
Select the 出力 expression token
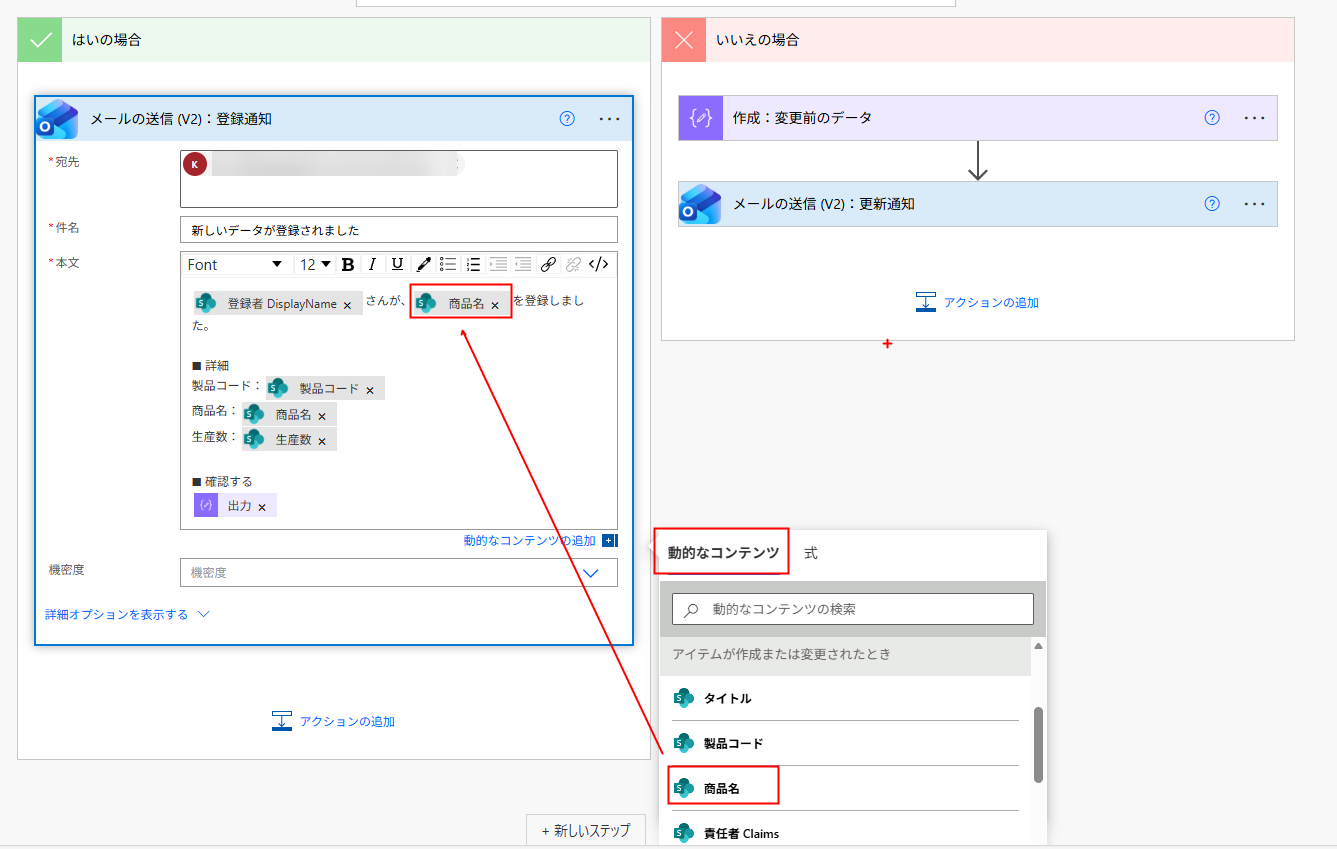point(235,506)
